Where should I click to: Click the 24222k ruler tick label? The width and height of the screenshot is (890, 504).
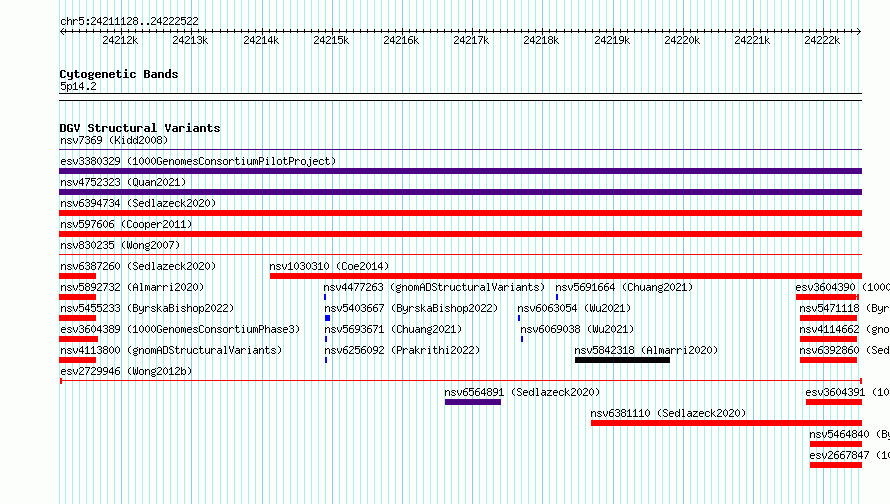pos(822,40)
